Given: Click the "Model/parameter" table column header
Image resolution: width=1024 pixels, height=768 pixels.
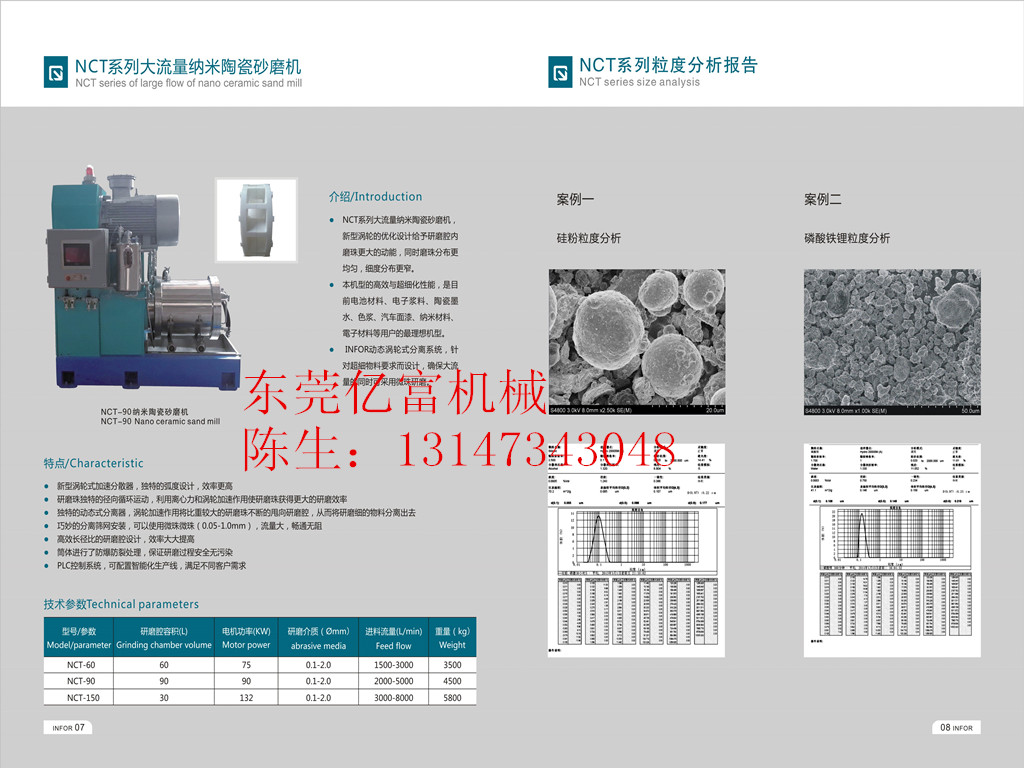Looking at the screenshot, I should tap(79, 638).
